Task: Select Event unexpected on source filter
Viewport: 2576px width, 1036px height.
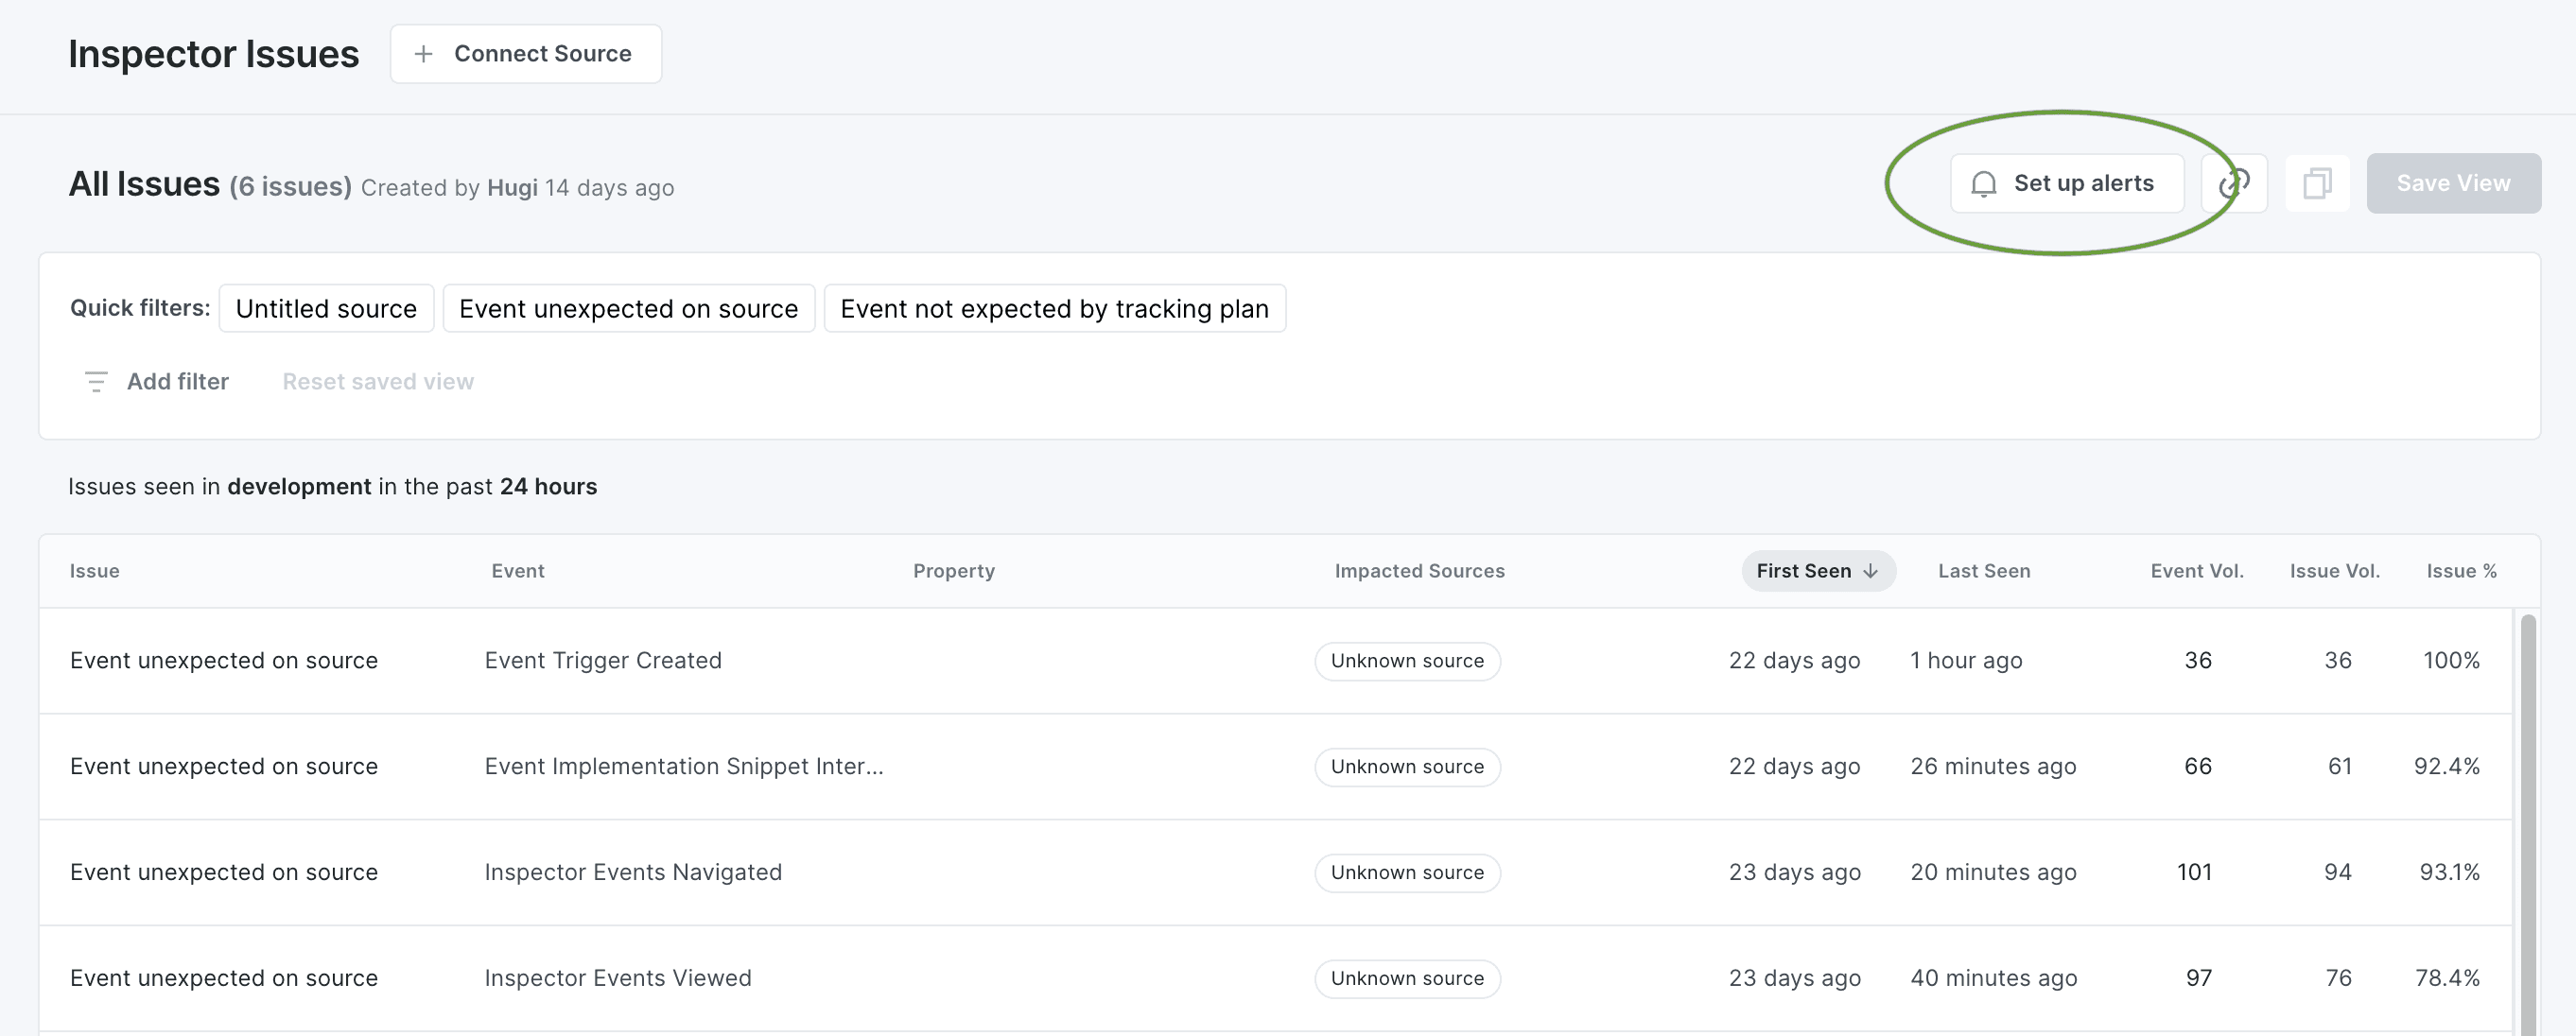Action: pyautogui.click(x=628, y=305)
